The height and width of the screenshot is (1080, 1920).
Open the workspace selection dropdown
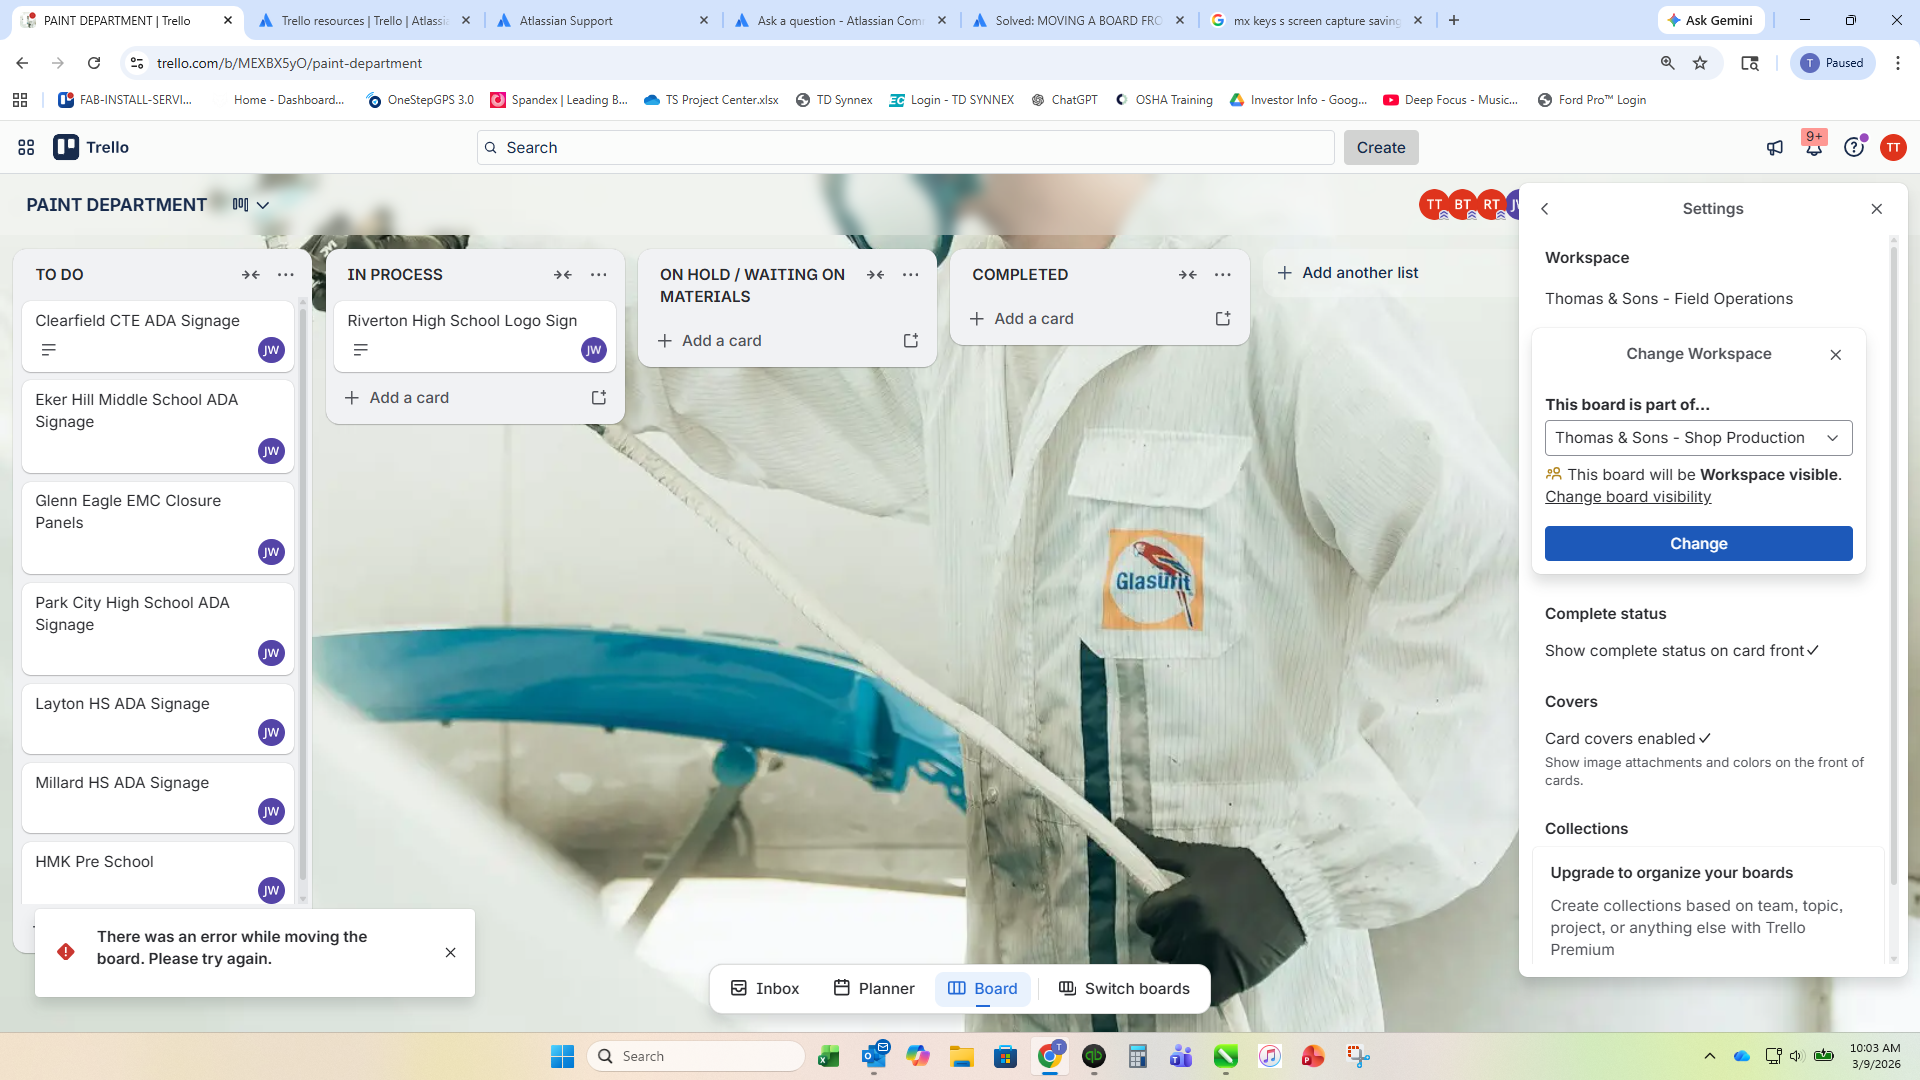pyautogui.click(x=1698, y=438)
